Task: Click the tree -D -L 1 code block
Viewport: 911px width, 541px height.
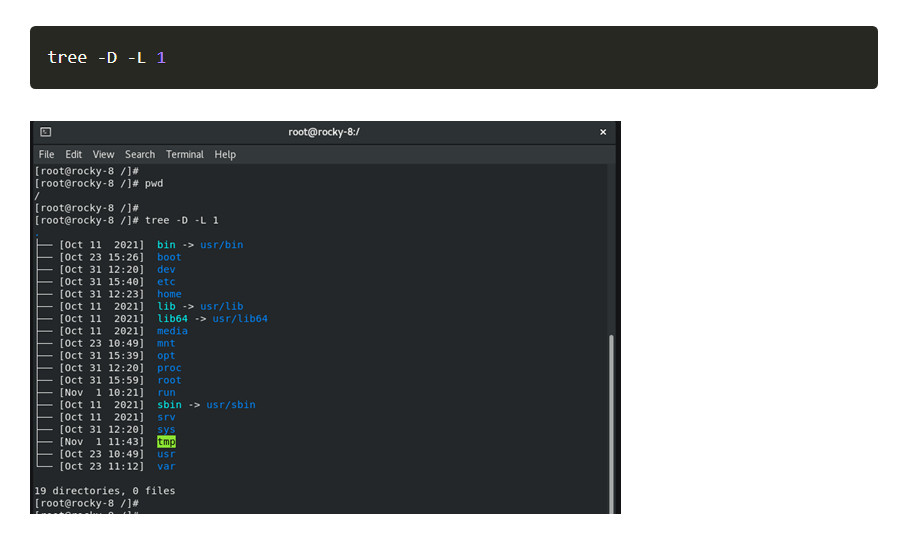Action: 454,58
